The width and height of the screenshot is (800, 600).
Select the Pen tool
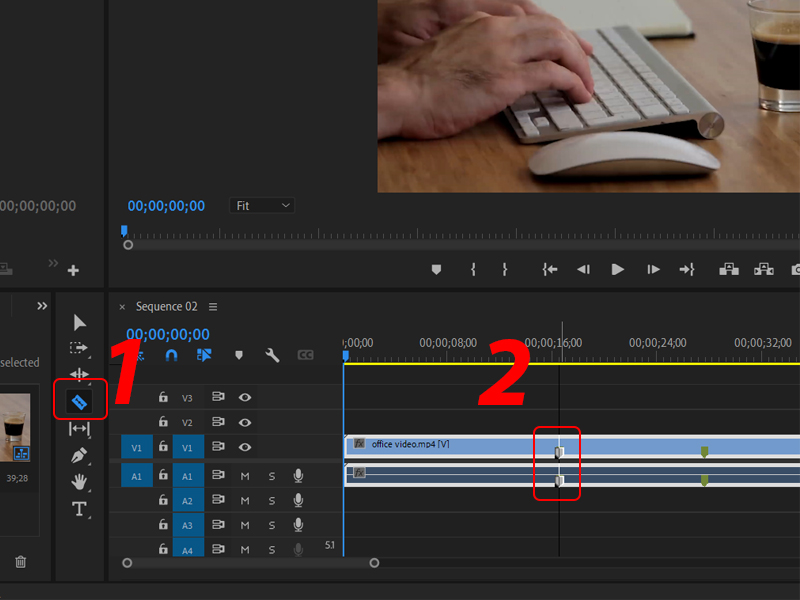pyautogui.click(x=79, y=455)
